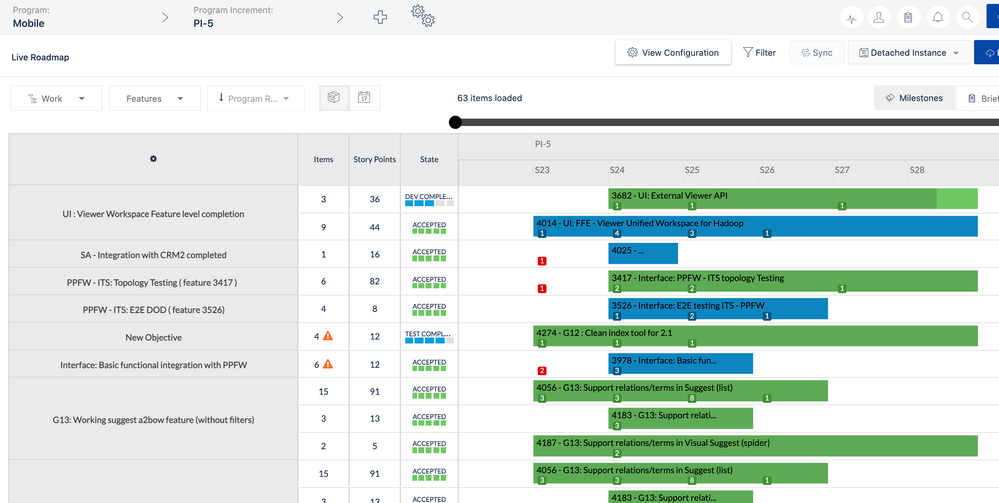Image resolution: width=999 pixels, height=503 pixels.
Task: Expand the Detached Instance dropdown
Action: click(909, 53)
